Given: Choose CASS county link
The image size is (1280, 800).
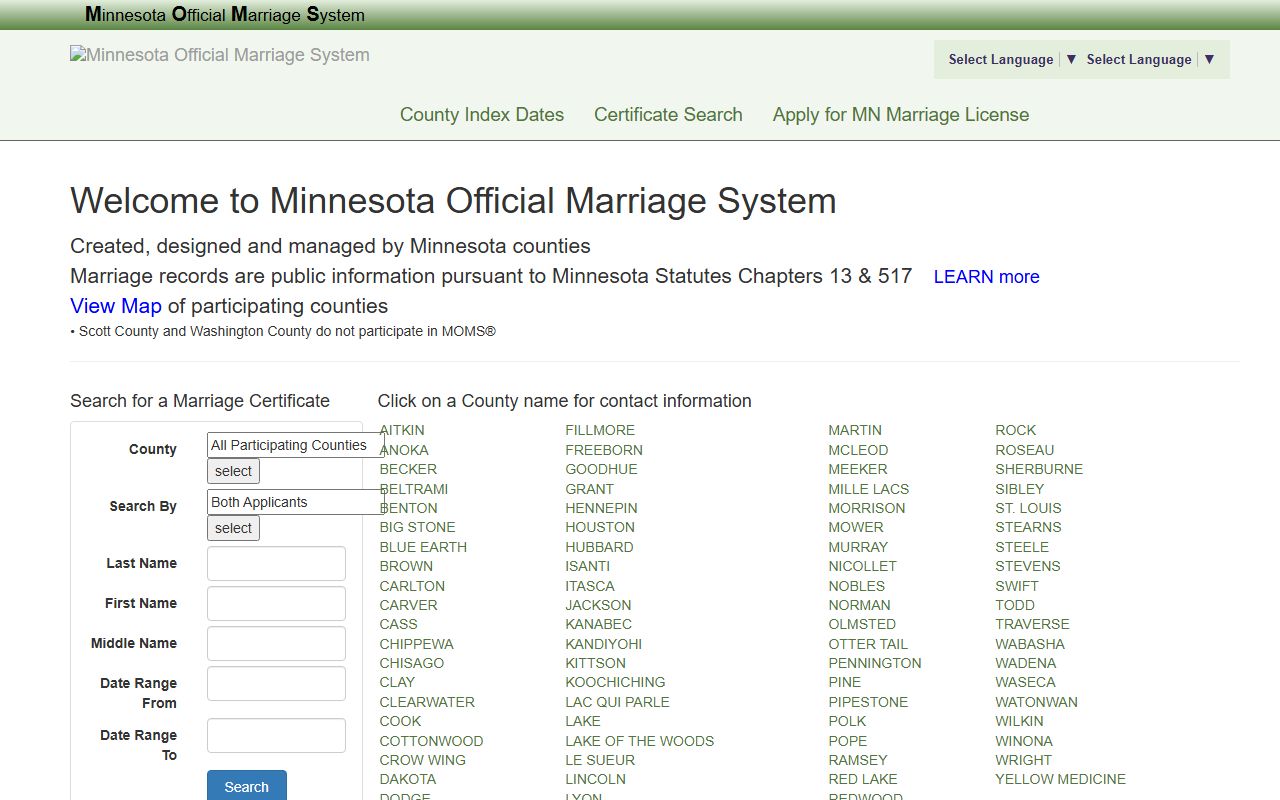Looking at the screenshot, I should click(398, 624).
